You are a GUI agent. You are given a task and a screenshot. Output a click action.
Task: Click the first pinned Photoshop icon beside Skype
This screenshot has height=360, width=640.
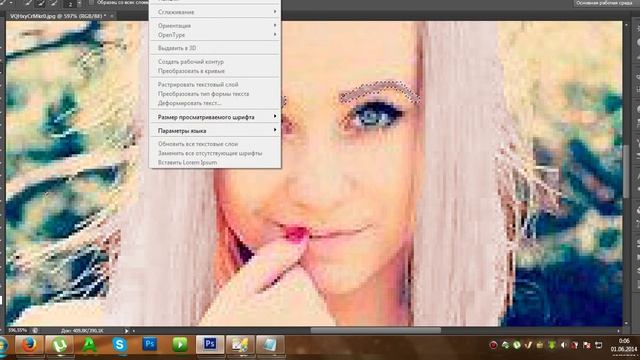click(149, 345)
